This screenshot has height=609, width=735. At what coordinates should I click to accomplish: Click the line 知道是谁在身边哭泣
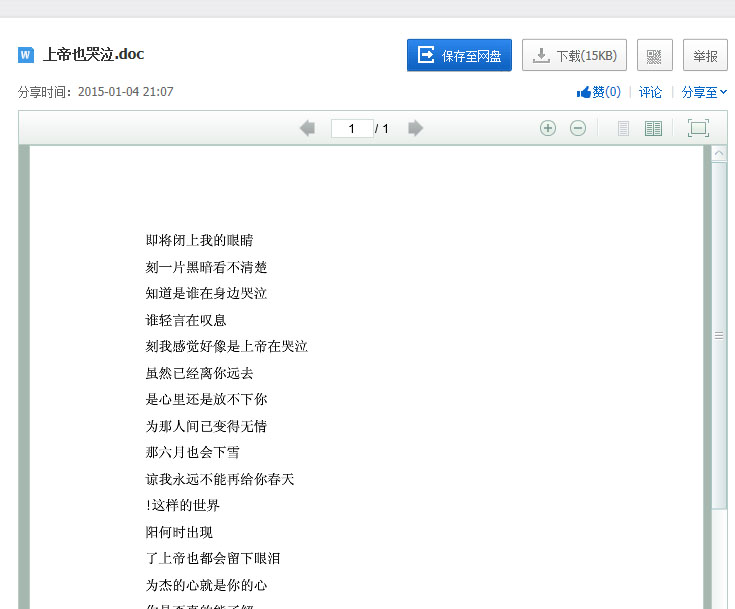click(206, 293)
